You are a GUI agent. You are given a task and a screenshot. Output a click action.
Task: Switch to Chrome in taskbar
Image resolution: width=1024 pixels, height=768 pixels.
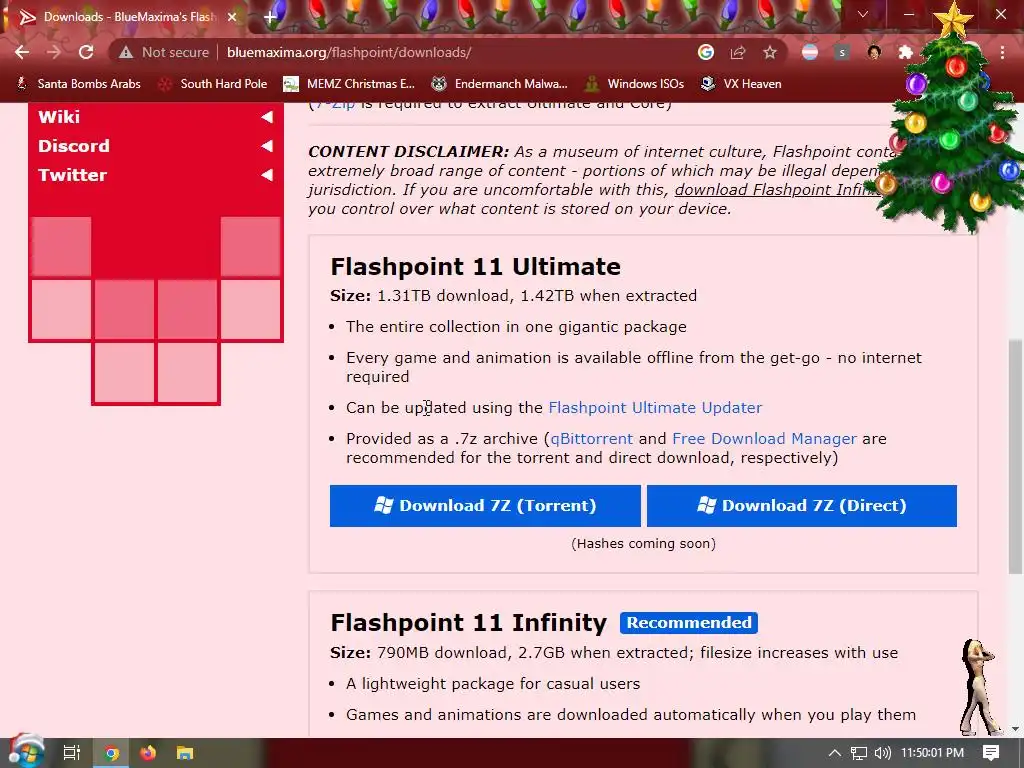tap(112, 753)
